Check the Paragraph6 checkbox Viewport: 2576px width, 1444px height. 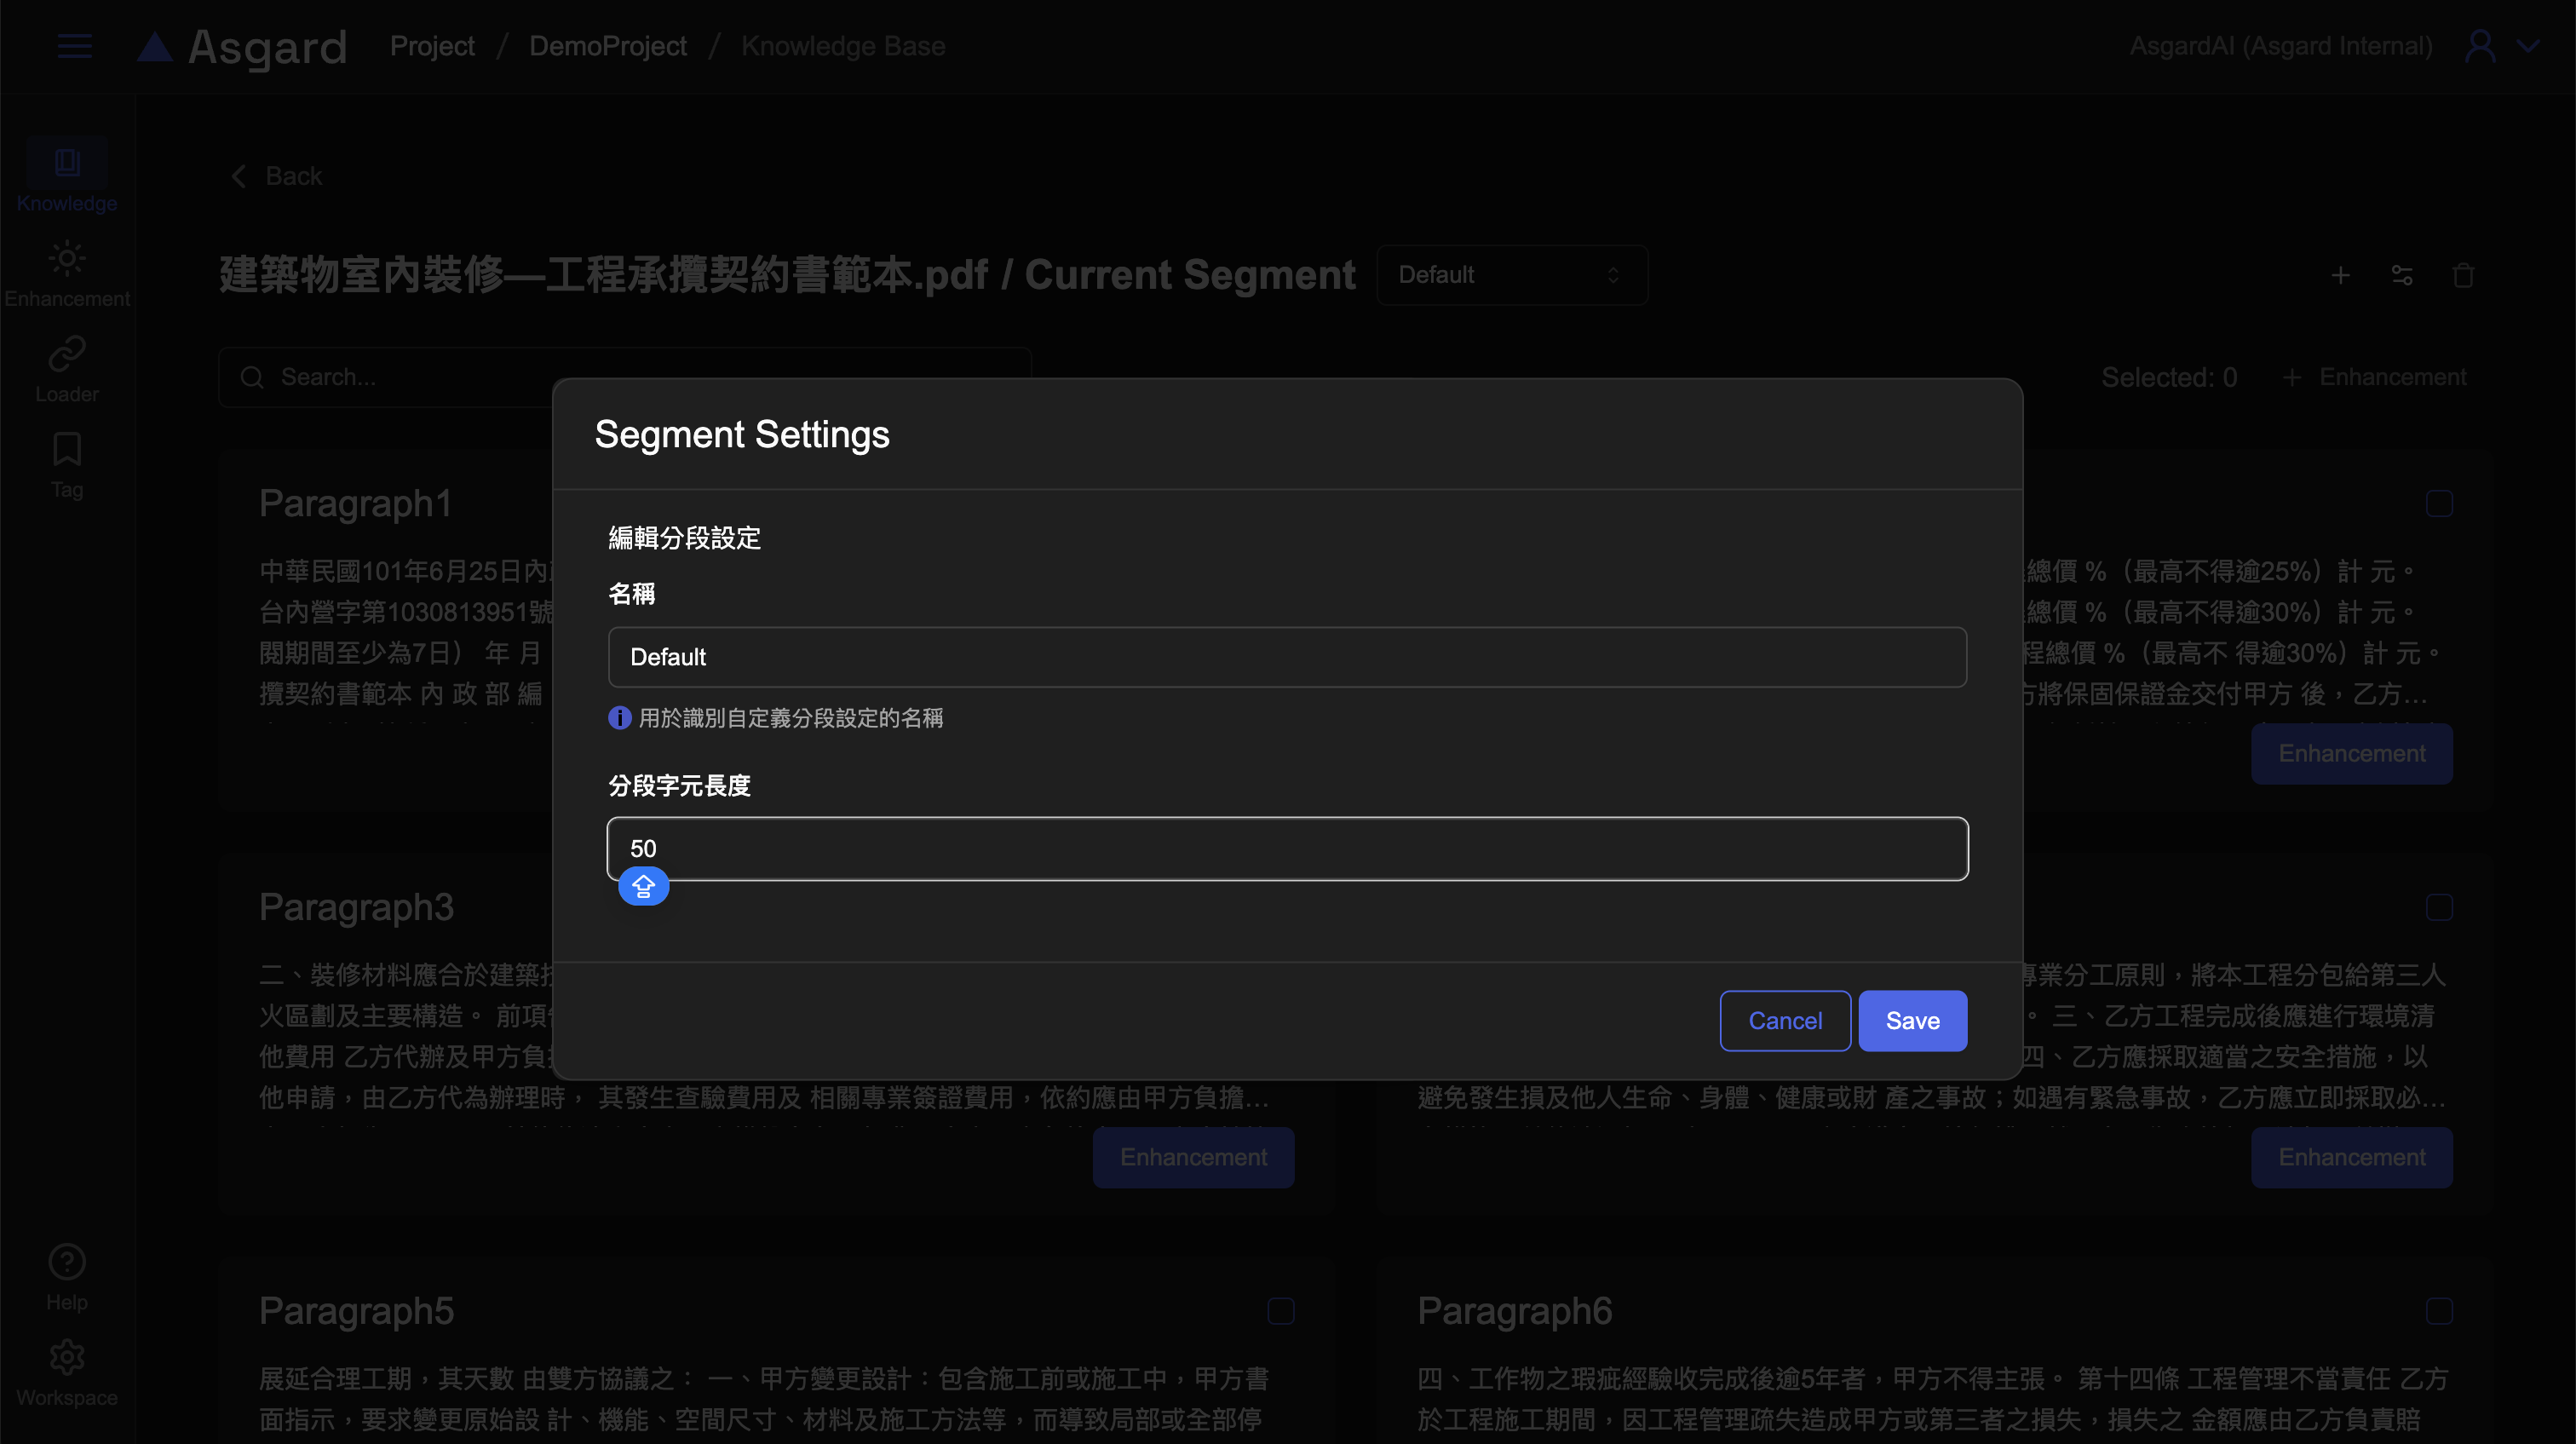[2439, 1310]
